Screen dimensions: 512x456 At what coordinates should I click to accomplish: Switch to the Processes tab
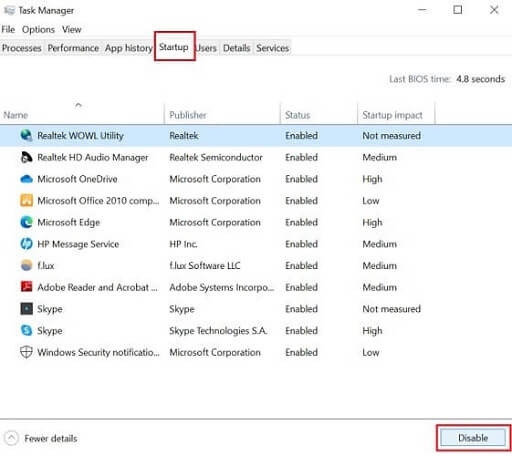tap(22, 48)
